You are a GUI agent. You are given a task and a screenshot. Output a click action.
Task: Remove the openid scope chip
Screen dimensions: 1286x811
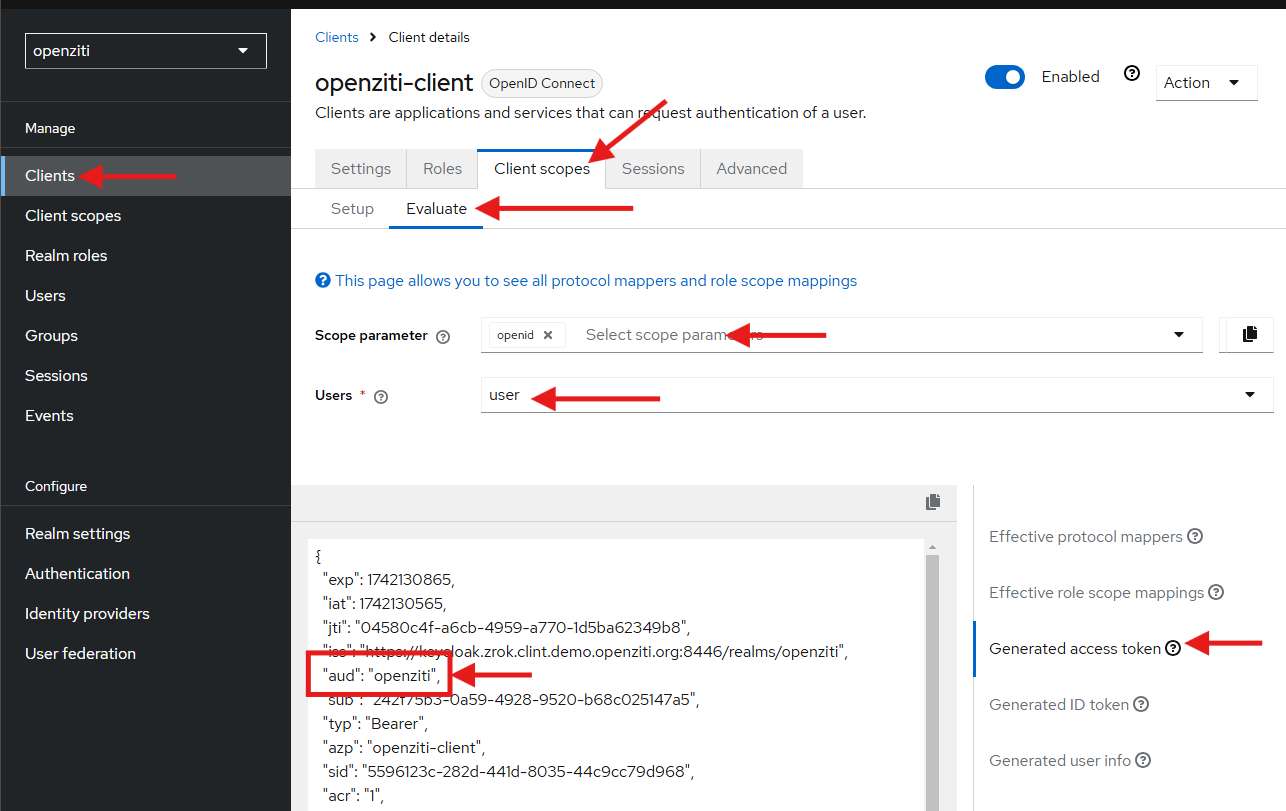[x=548, y=334]
